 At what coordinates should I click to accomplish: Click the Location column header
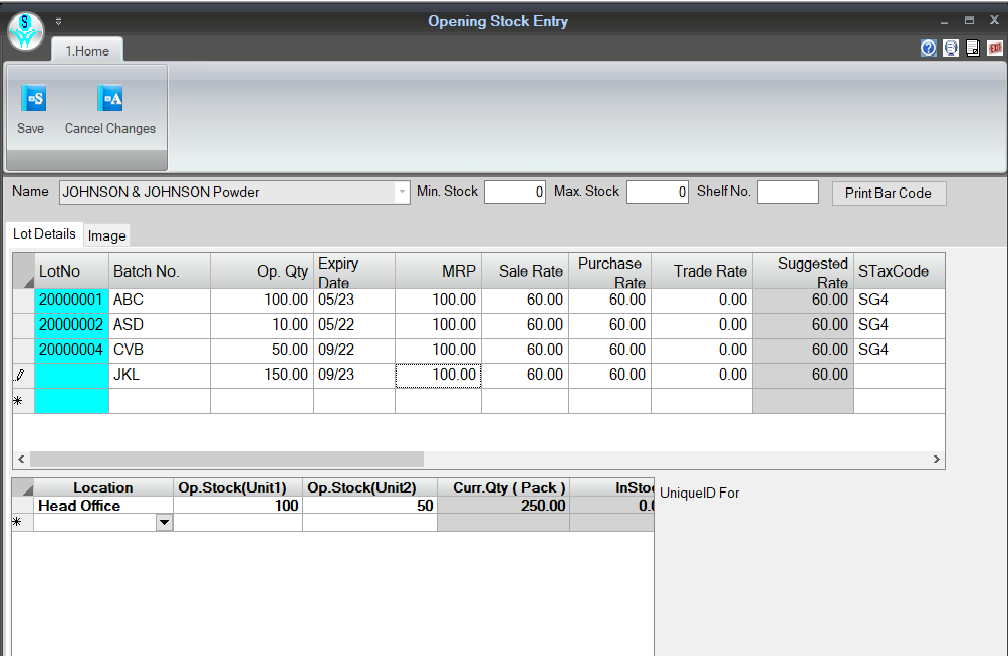(103, 487)
